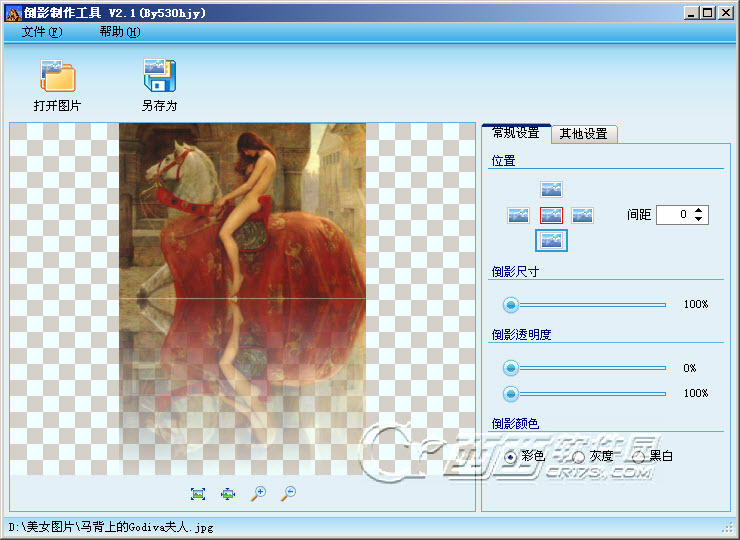Click the status bar file path text

click(x=111, y=527)
